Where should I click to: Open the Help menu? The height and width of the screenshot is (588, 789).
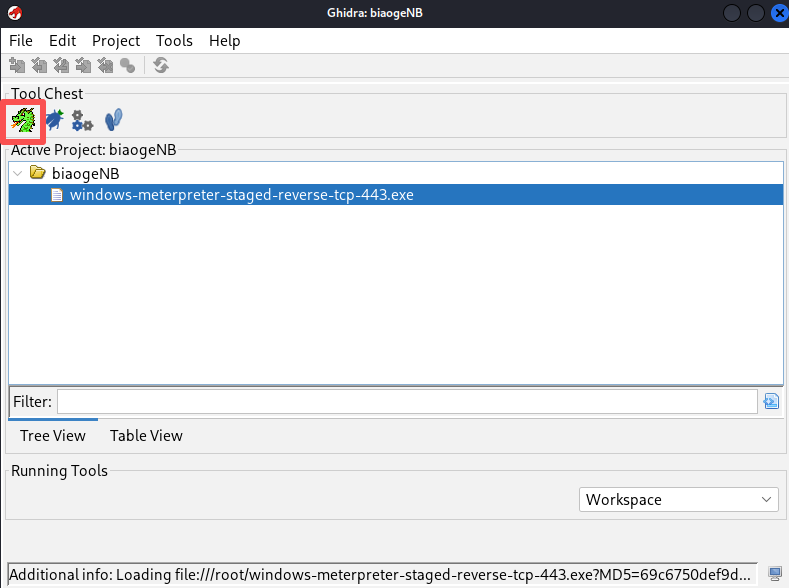224,41
